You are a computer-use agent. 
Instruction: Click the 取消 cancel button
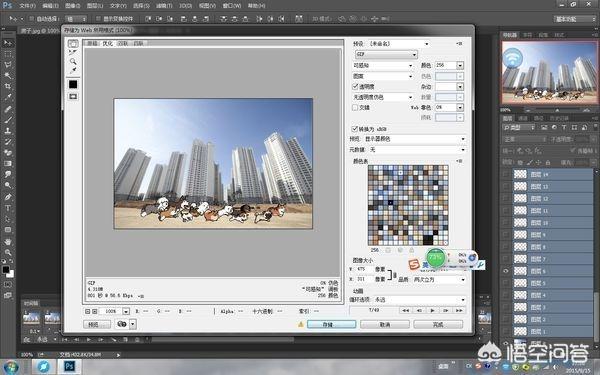(x=385, y=324)
